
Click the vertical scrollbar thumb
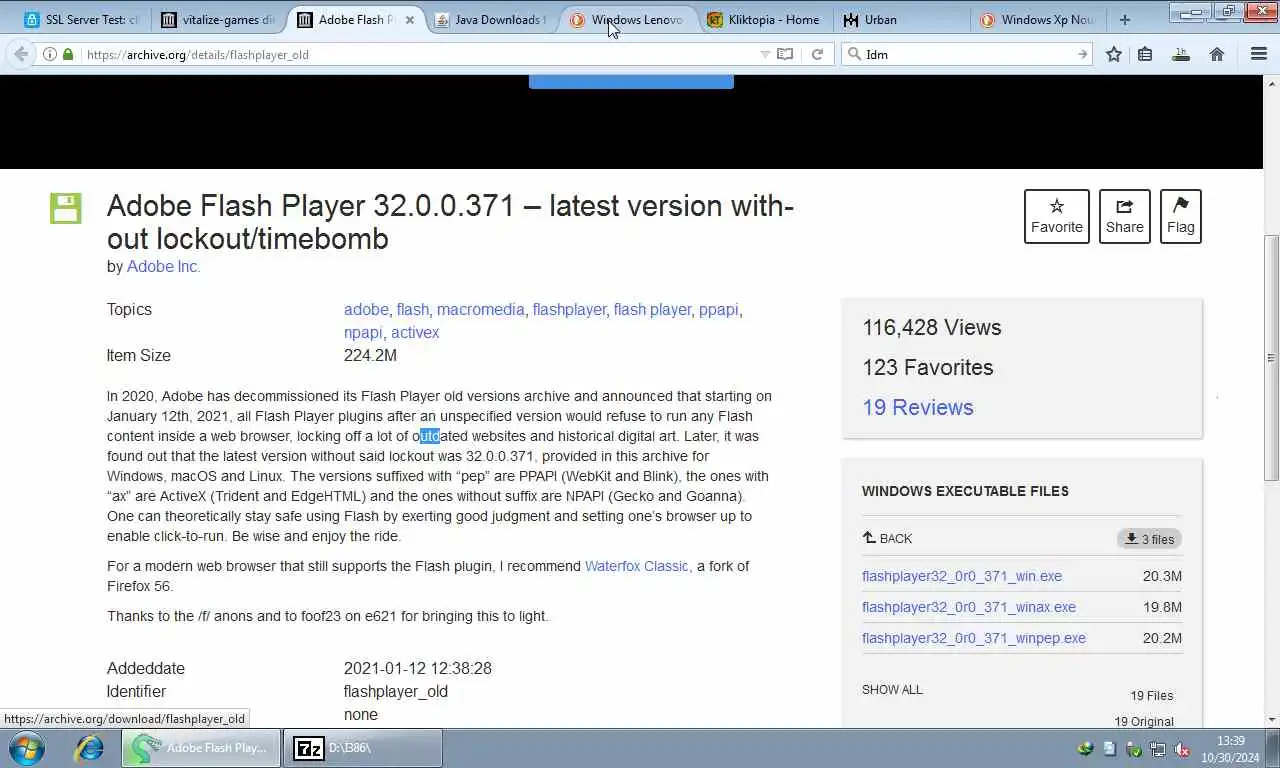click(1271, 359)
